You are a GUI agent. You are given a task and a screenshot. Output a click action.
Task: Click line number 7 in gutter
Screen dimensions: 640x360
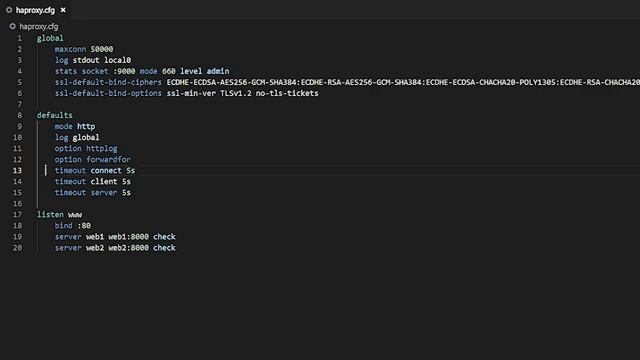(x=19, y=104)
